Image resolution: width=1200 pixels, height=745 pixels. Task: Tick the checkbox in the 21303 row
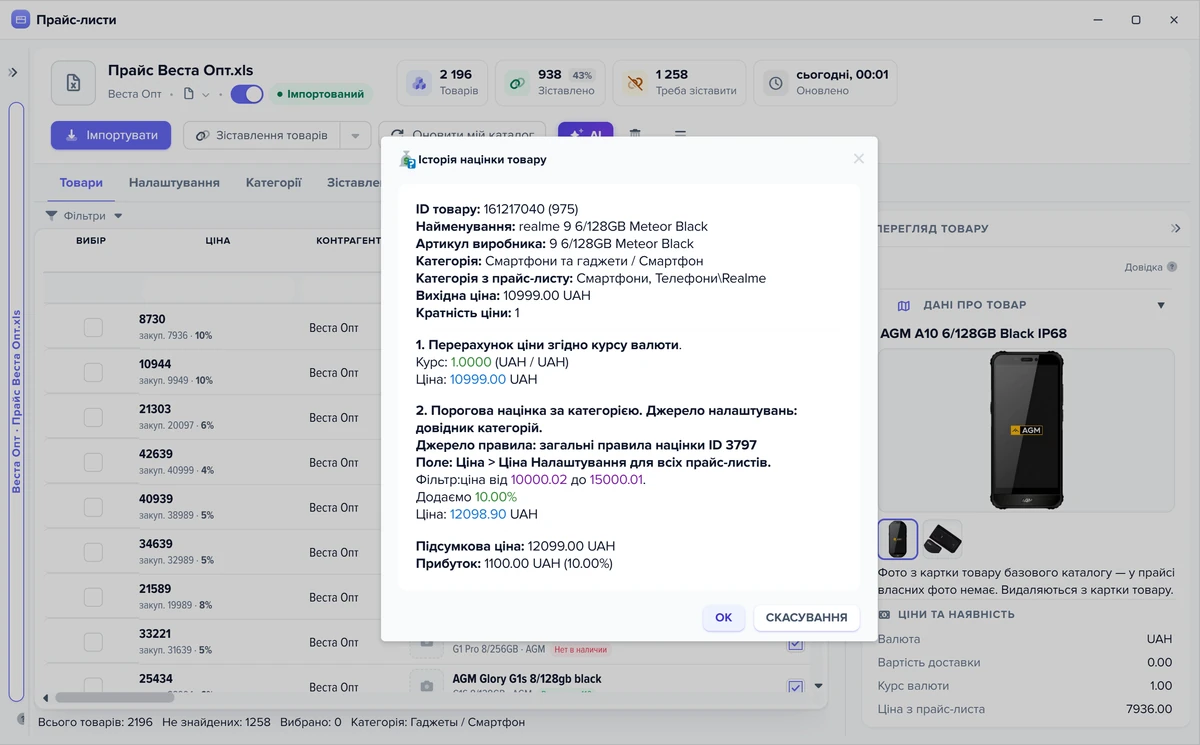pos(93,417)
